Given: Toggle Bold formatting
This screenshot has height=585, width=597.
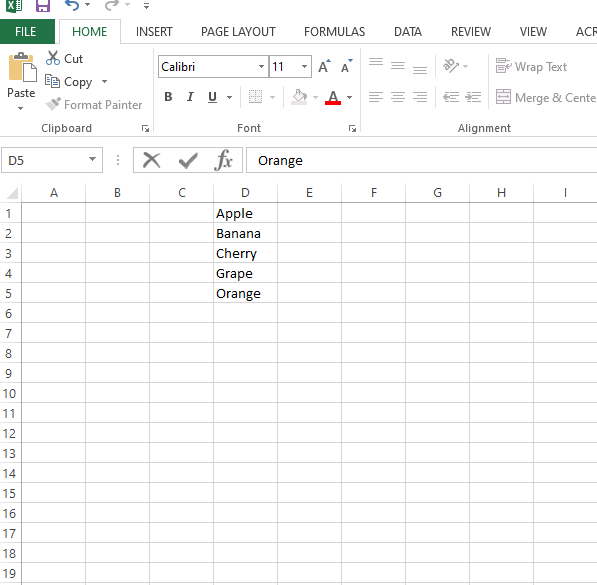Looking at the screenshot, I should 168,97.
